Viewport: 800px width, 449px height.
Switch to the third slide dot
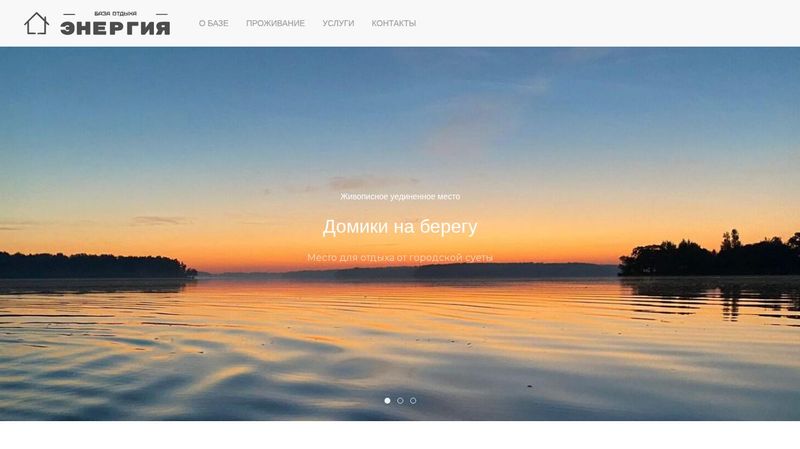413,401
